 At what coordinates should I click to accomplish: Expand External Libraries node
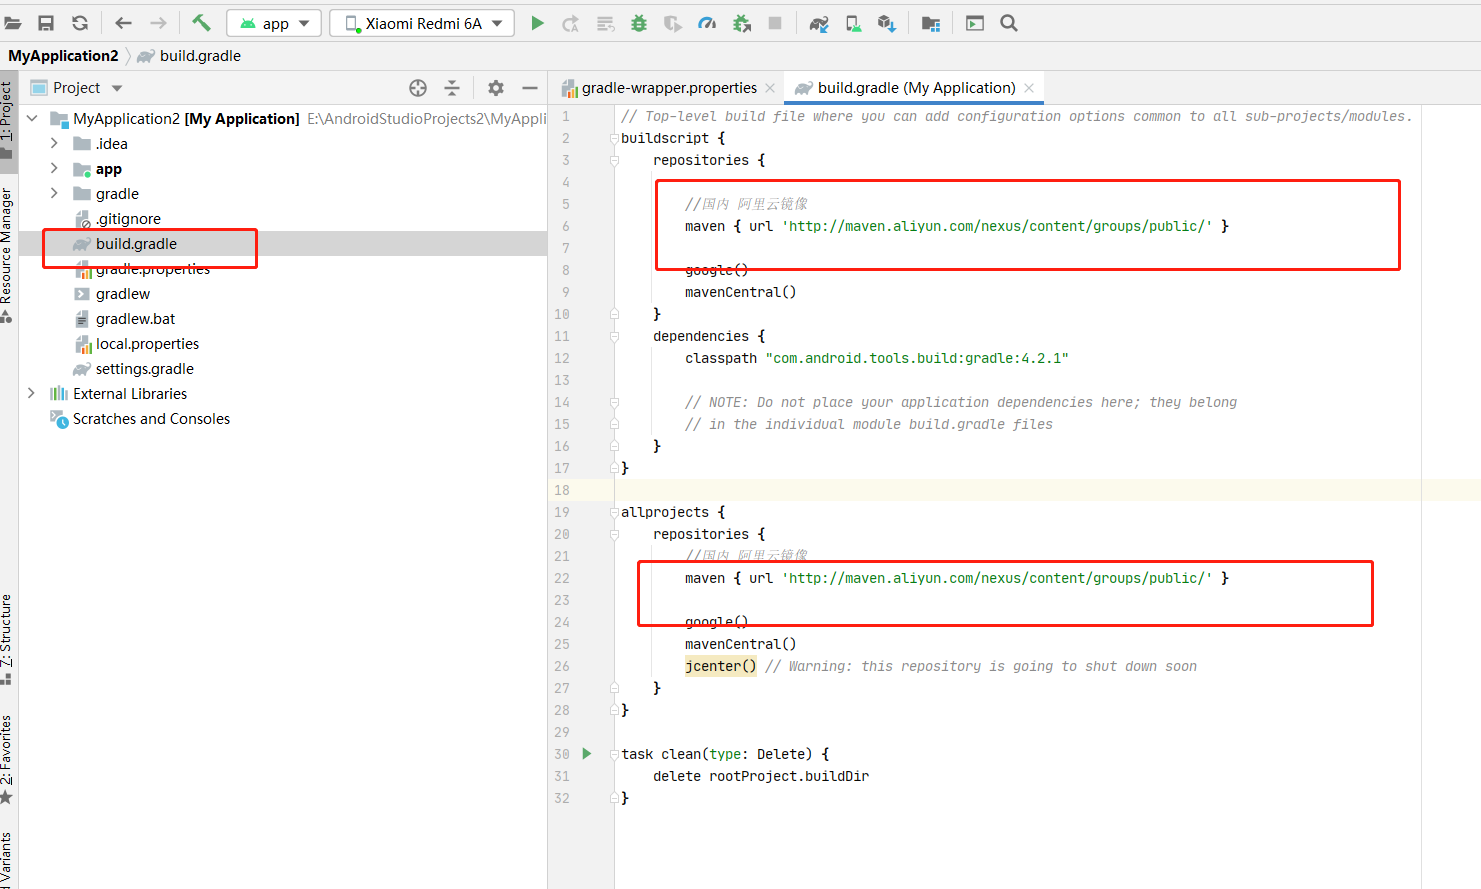pos(32,394)
